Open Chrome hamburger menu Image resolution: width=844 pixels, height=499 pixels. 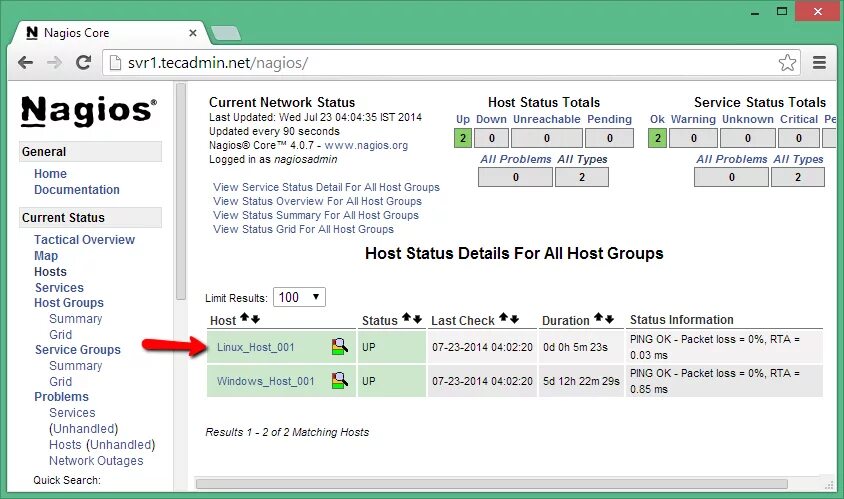[x=819, y=62]
